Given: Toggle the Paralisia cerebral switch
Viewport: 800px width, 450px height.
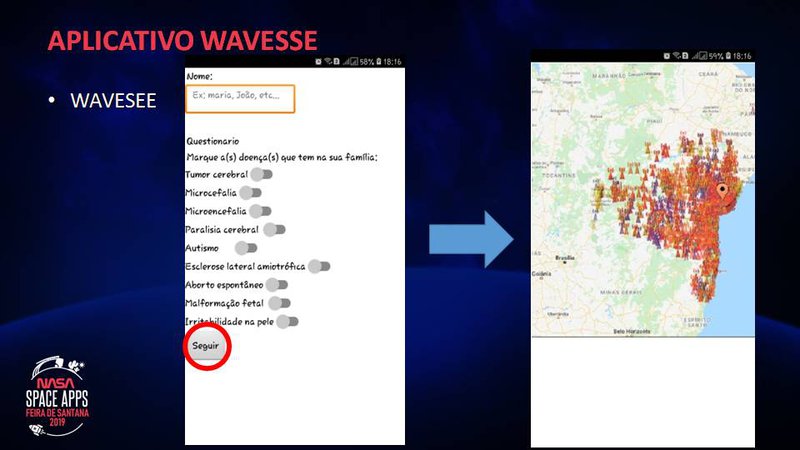Looking at the screenshot, I should [273, 230].
